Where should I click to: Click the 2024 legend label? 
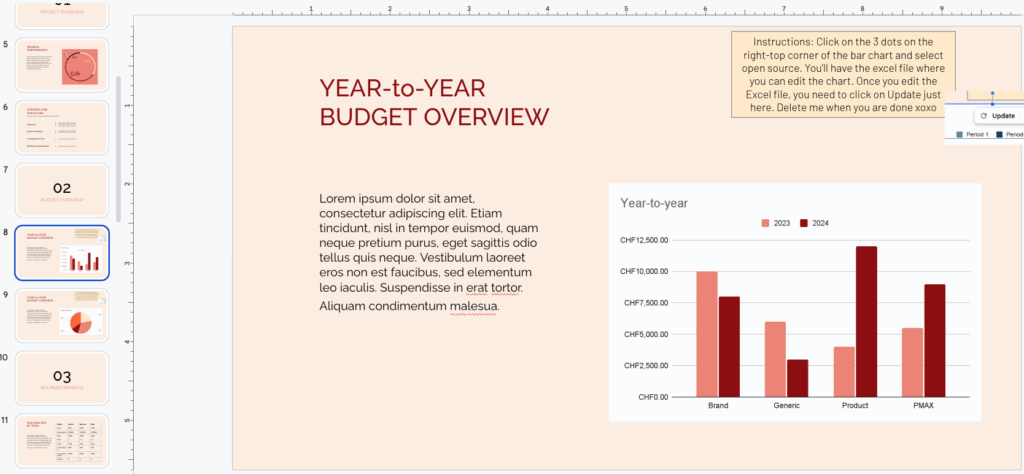[820, 223]
